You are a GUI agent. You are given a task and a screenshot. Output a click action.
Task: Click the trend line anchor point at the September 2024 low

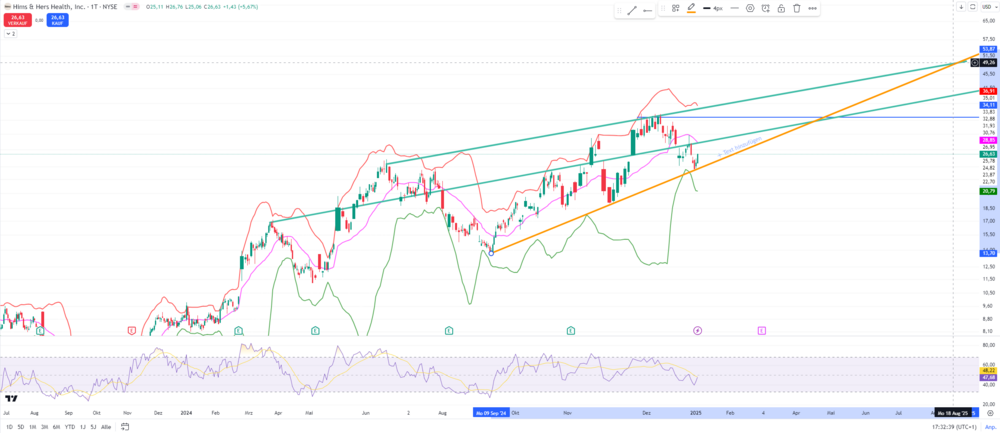coord(490,253)
